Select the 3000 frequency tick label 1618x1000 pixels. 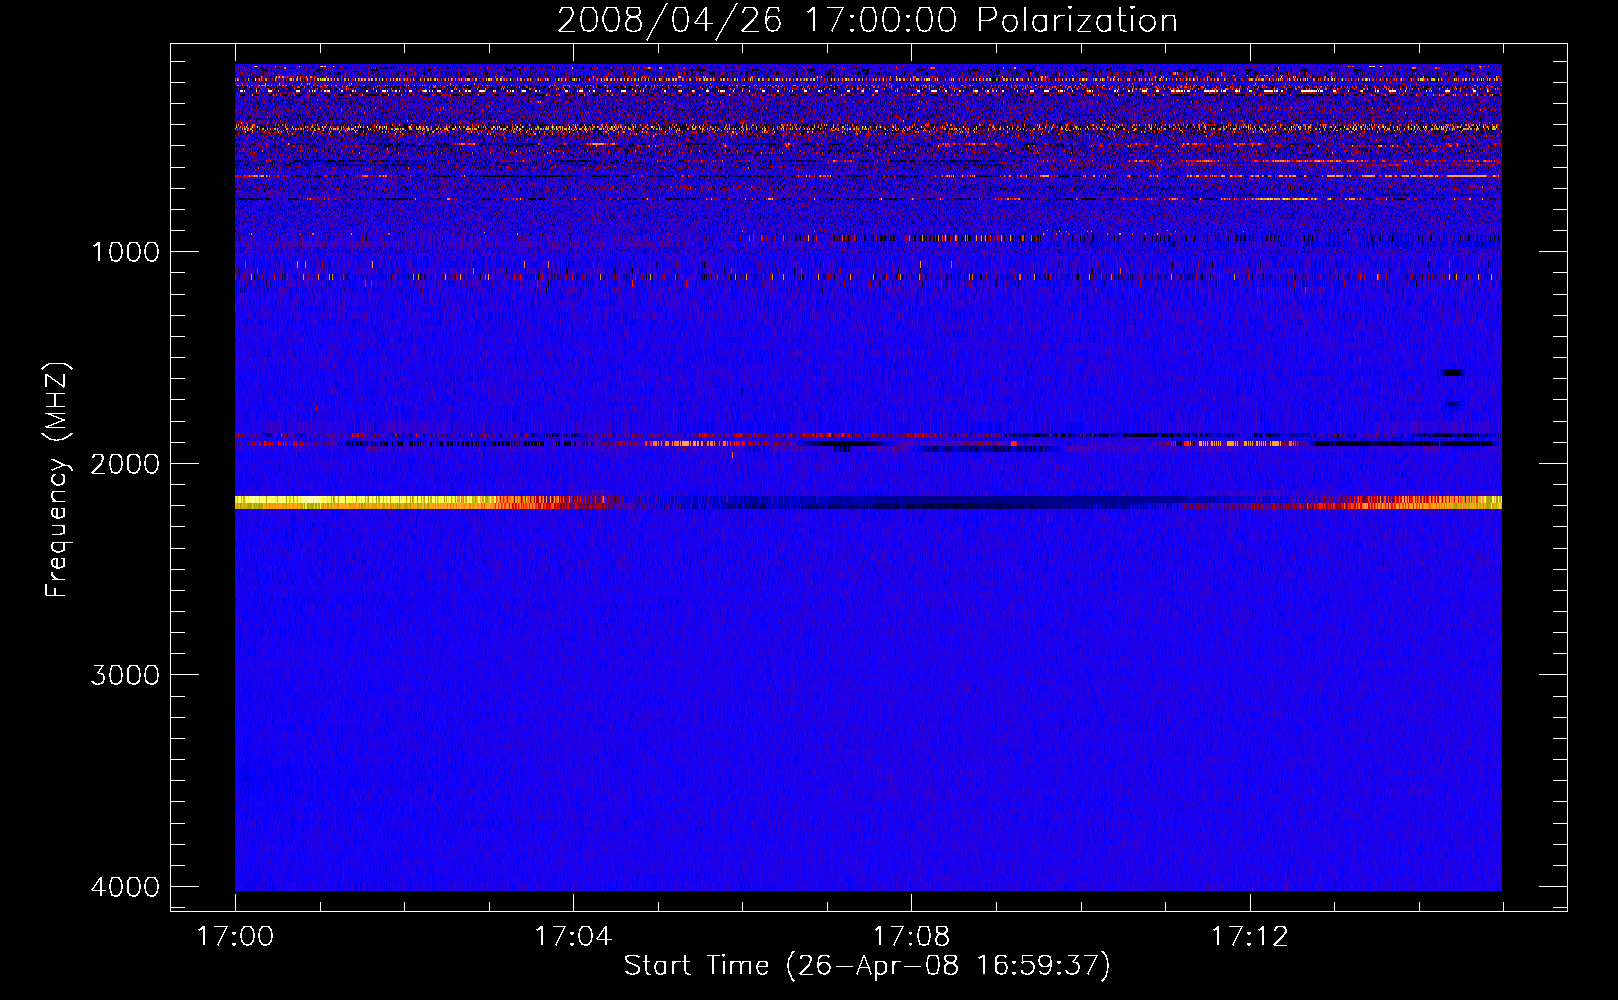(x=125, y=675)
